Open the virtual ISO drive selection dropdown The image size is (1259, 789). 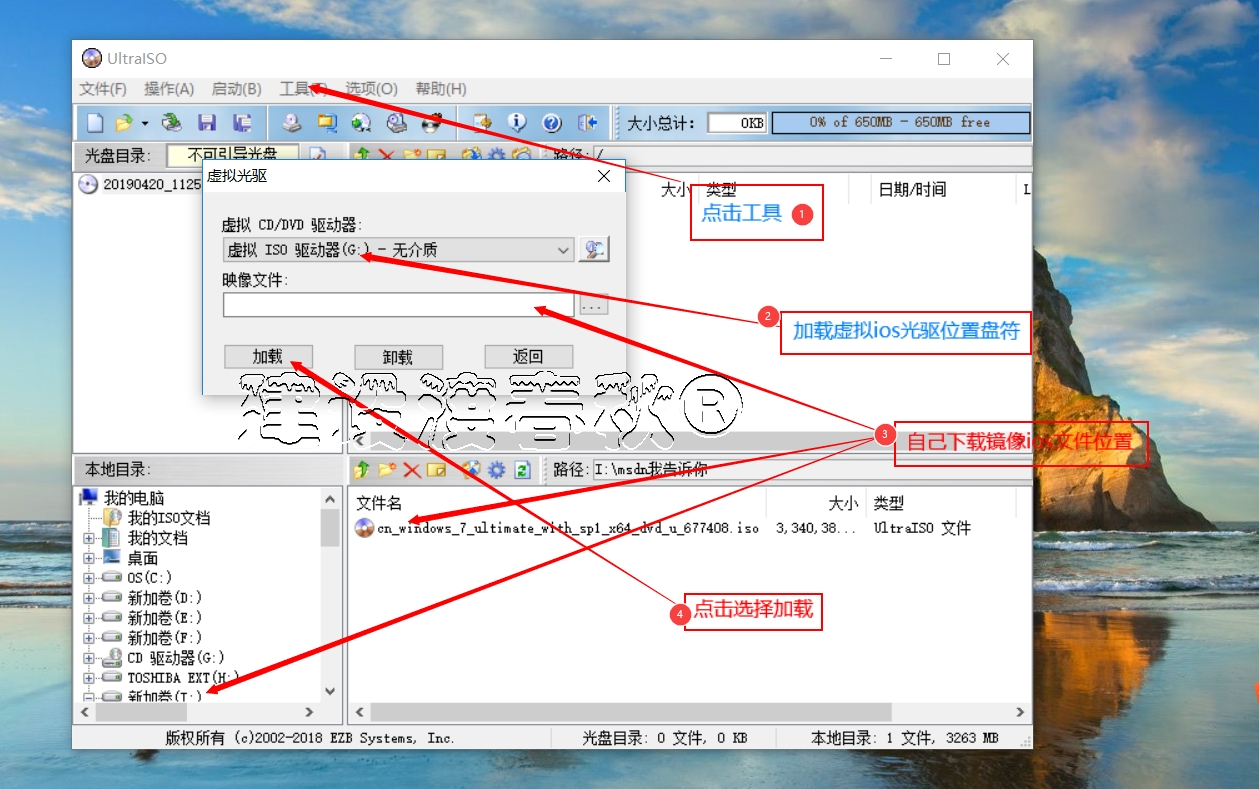tap(564, 249)
